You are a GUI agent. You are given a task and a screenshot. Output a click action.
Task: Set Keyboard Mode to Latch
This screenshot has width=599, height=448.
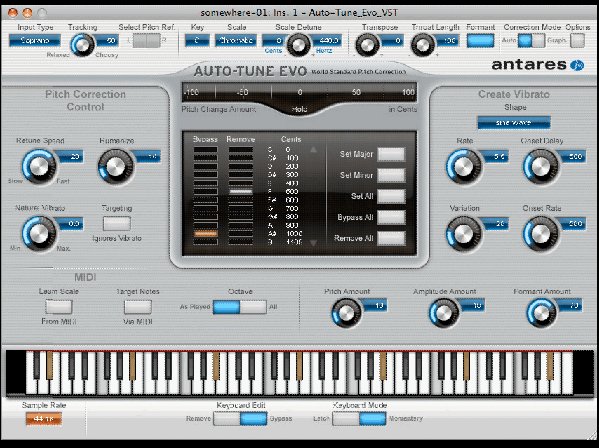(x=346, y=419)
